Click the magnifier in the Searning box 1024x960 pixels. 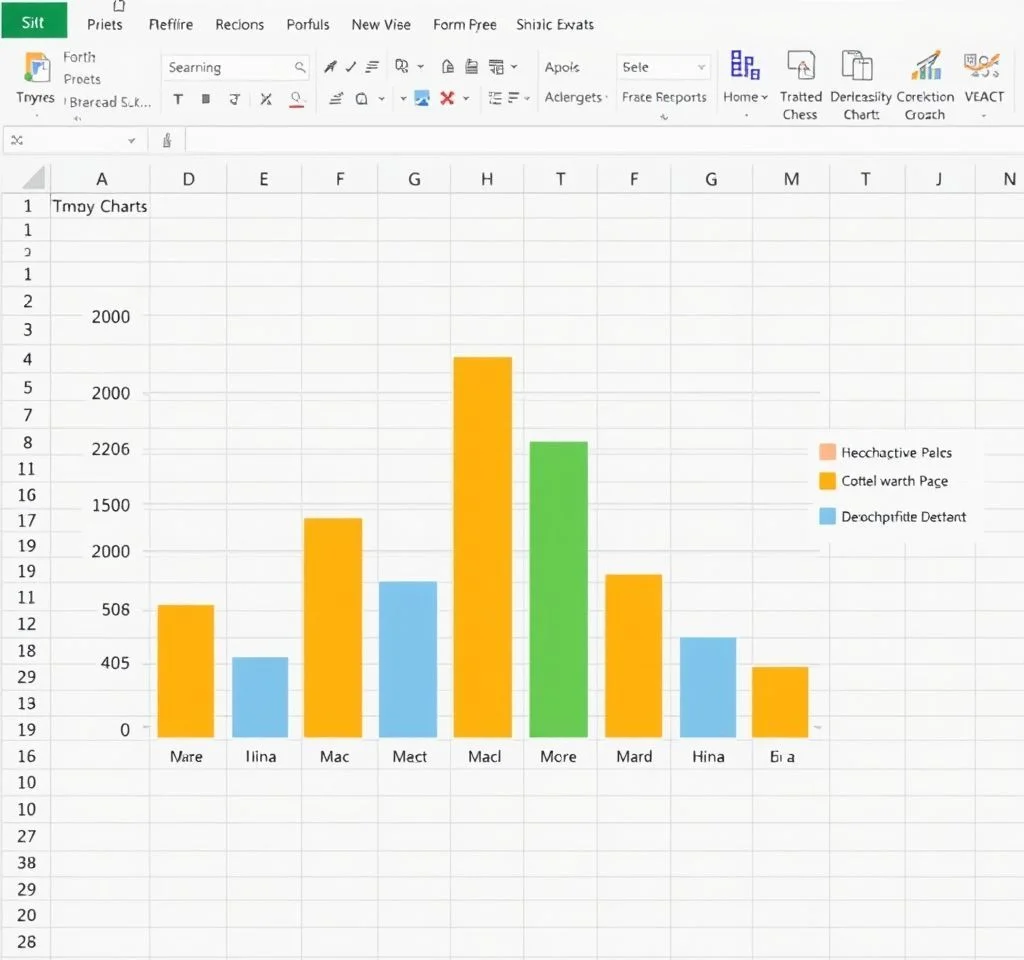coord(299,68)
